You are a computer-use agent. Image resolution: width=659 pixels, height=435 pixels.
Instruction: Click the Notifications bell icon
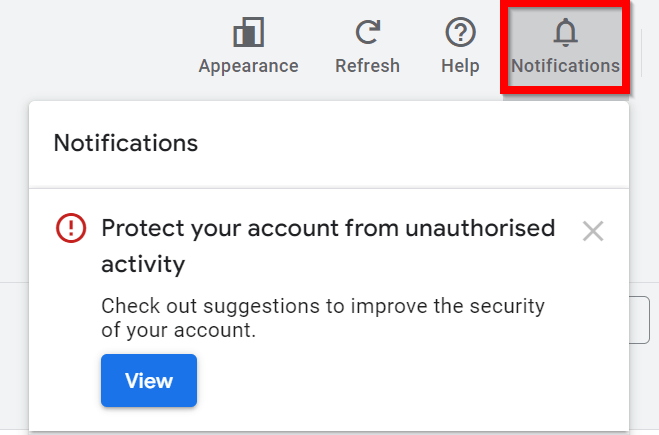click(x=565, y=32)
